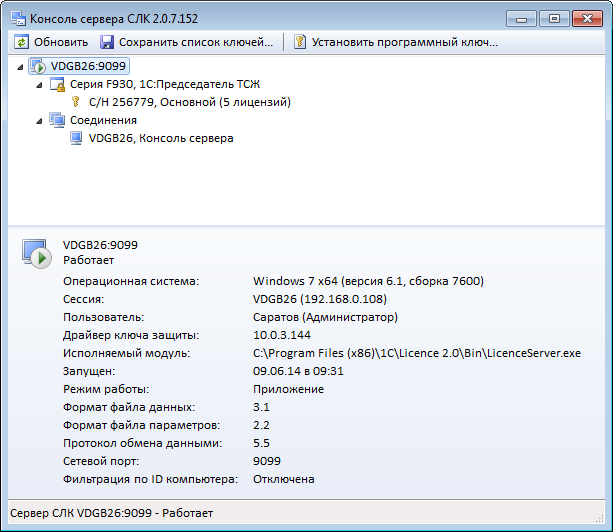Click the large running server icon in details pane
This screenshot has width=613, height=532.
tap(37, 254)
